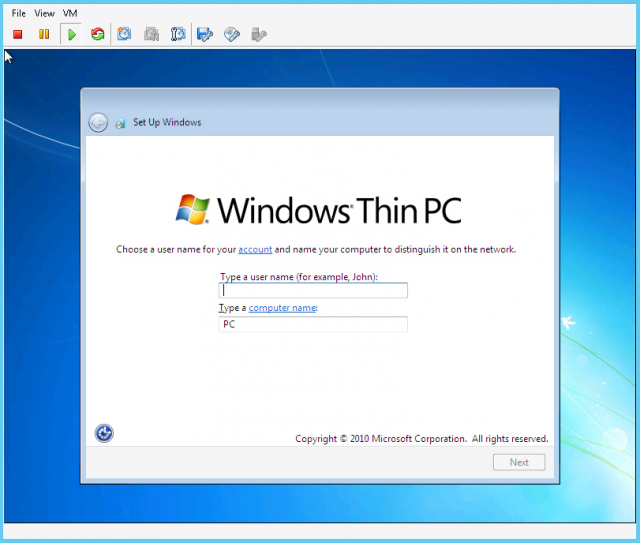The width and height of the screenshot is (640, 543).
Task: Follow the "computer name" hyperlink
Action: pyautogui.click(x=282, y=308)
